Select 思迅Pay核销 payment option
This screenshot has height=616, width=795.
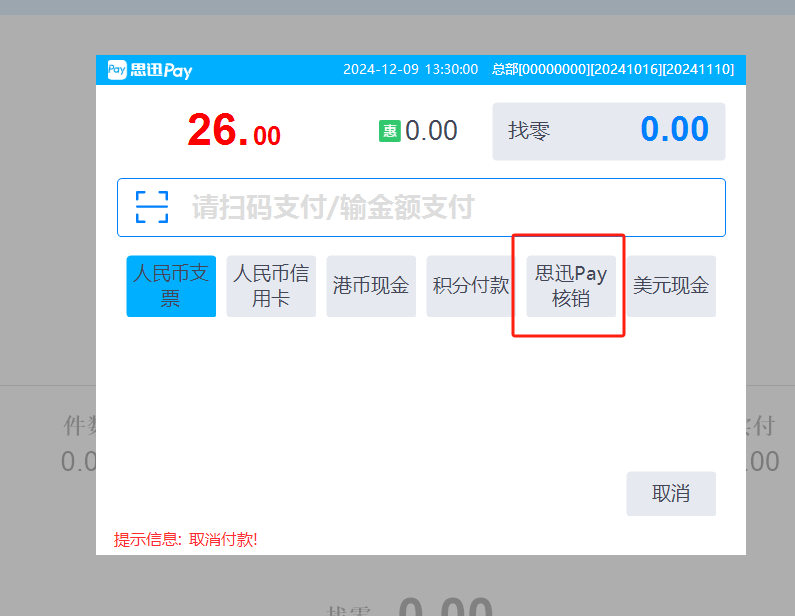click(571, 286)
